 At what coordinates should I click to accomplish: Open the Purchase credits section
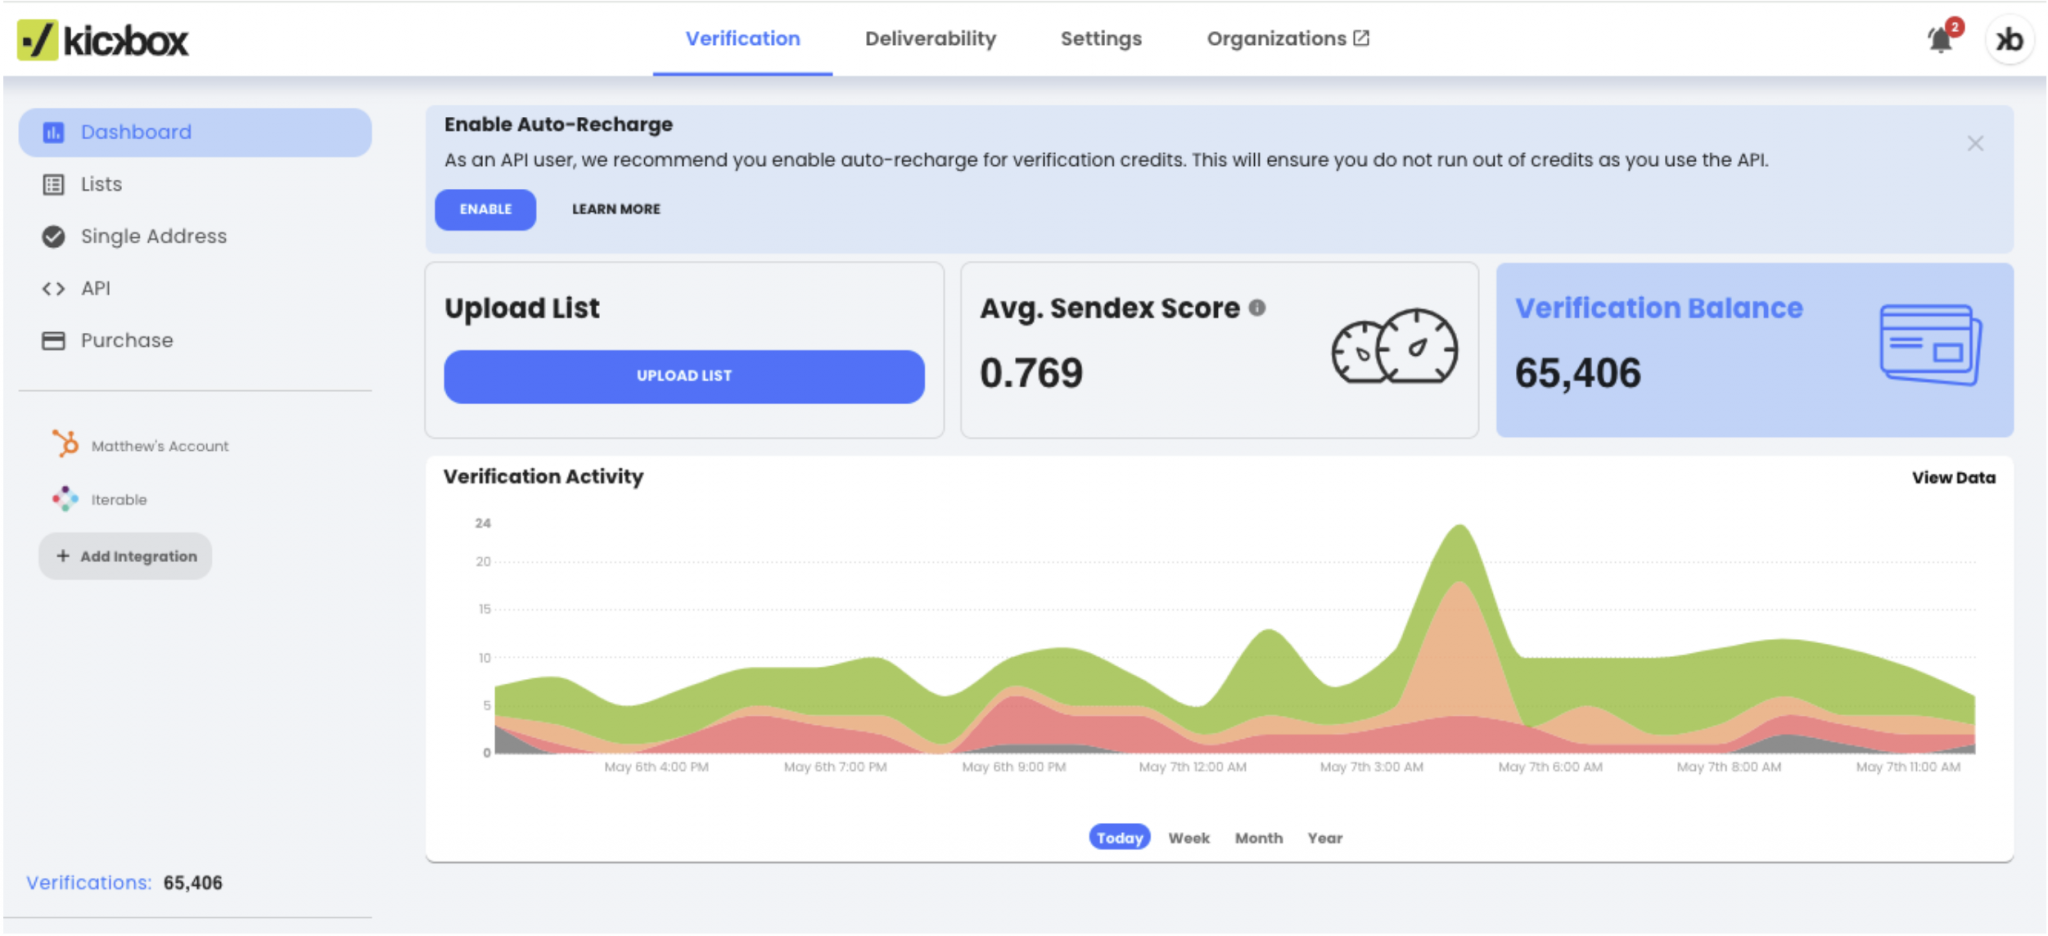(x=52, y=340)
